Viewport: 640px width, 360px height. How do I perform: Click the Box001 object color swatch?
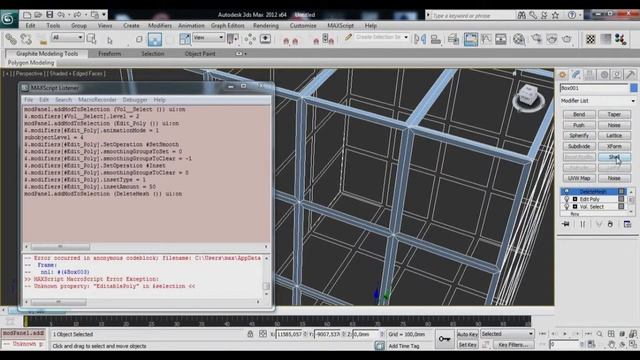click(x=633, y=88)
